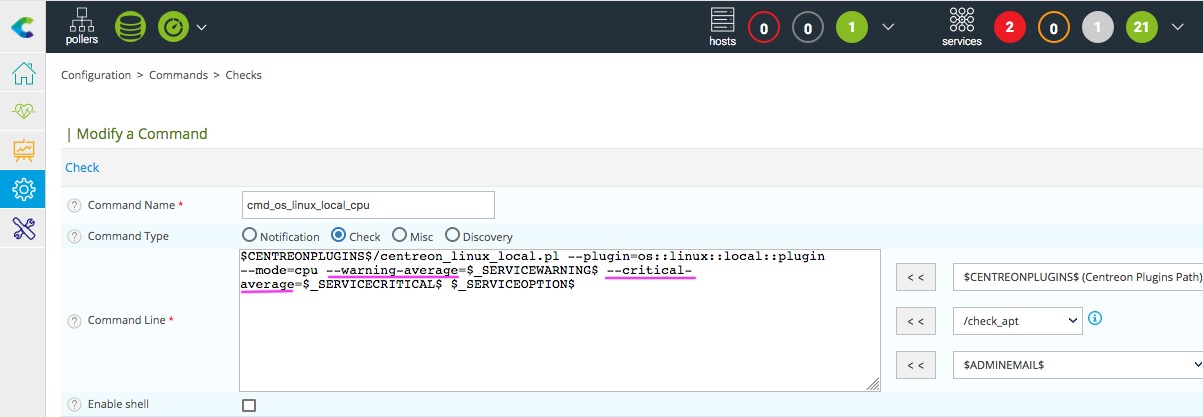Click the green database status icon
Screen dimensions: 1203x417
click(x=130, y=27)
